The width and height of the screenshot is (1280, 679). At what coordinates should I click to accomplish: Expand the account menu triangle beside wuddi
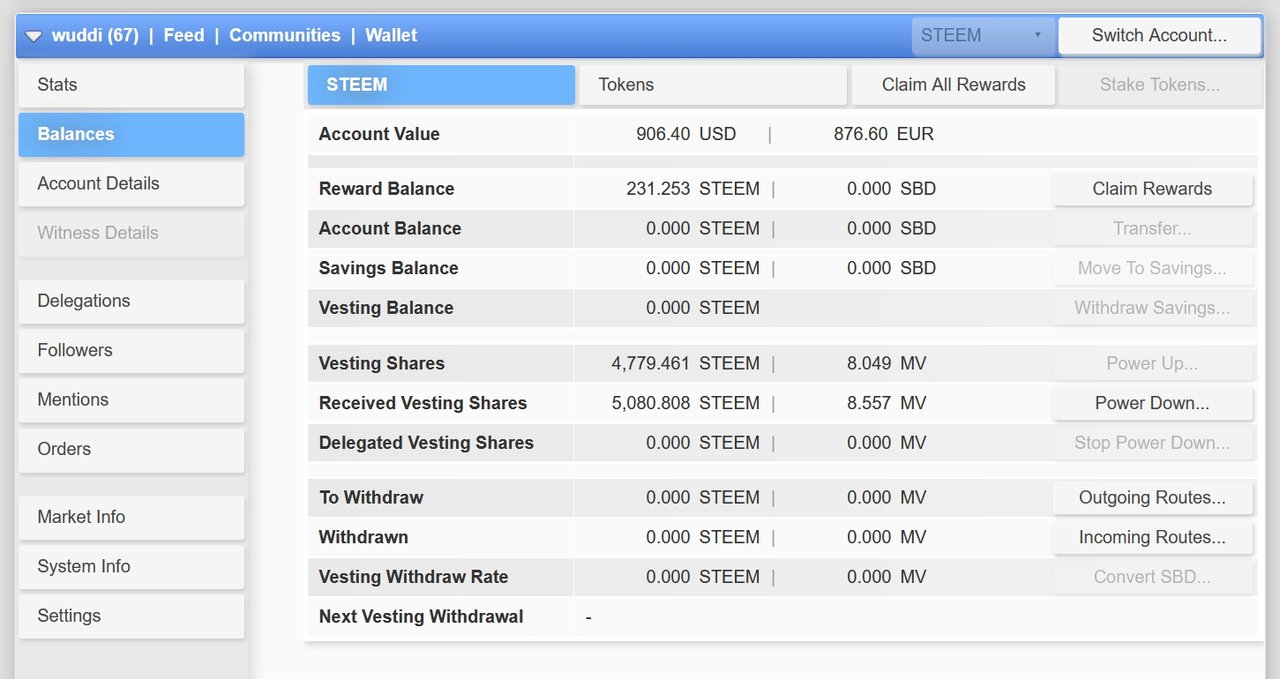34,36
